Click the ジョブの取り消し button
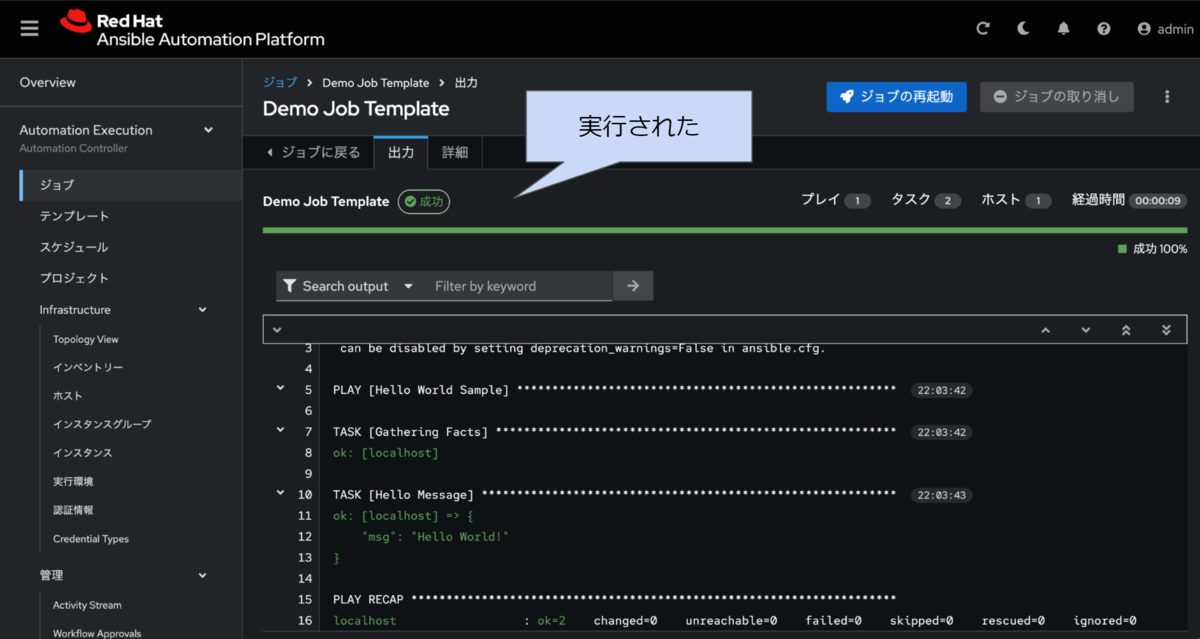The width and height of the screenshot is (1200, 639). [1057, 97]
